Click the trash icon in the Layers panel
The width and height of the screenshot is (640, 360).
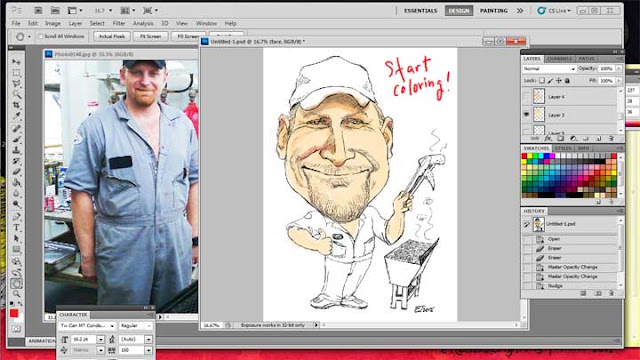(x=611, y=139)
